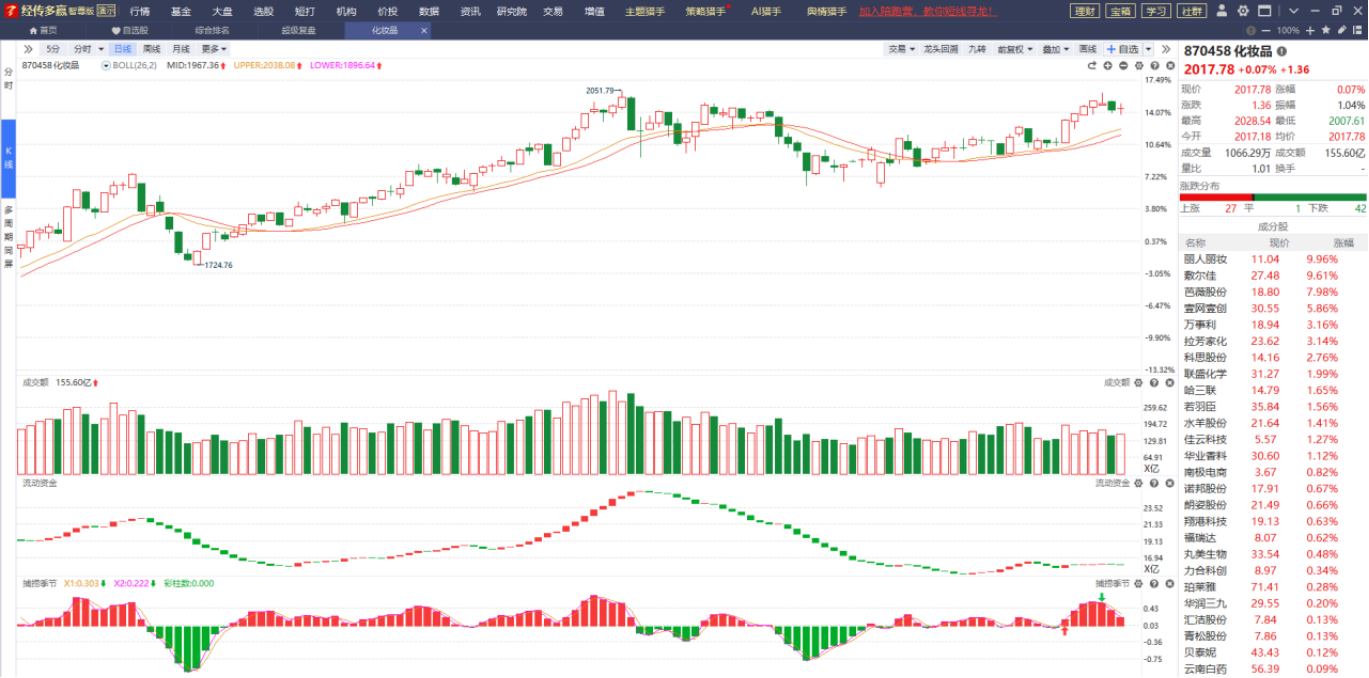This screenshot has height=678, width=1369.
Task: Switch chart period to 月线
Action: point(181,49)
